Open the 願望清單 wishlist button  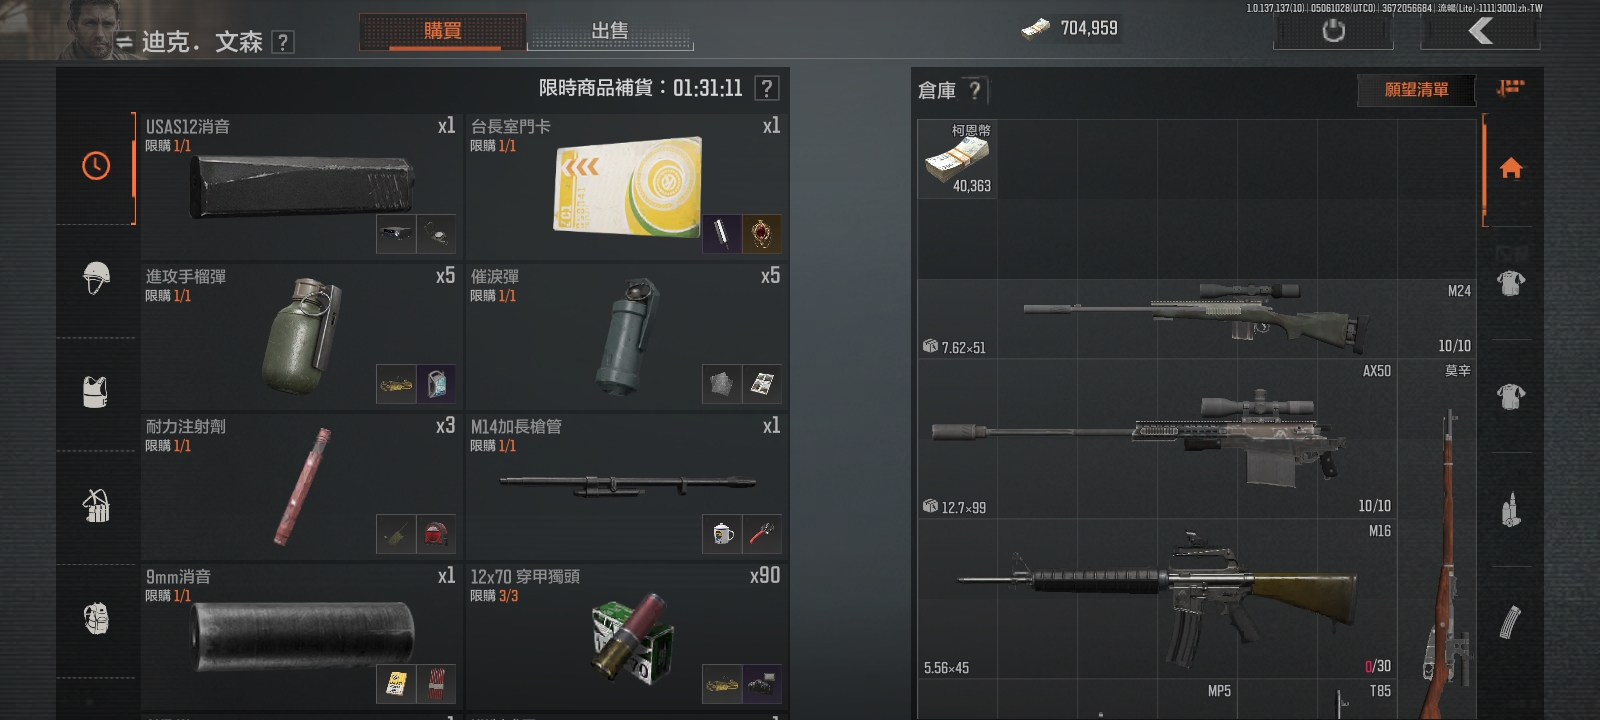tap(1416, 90)
